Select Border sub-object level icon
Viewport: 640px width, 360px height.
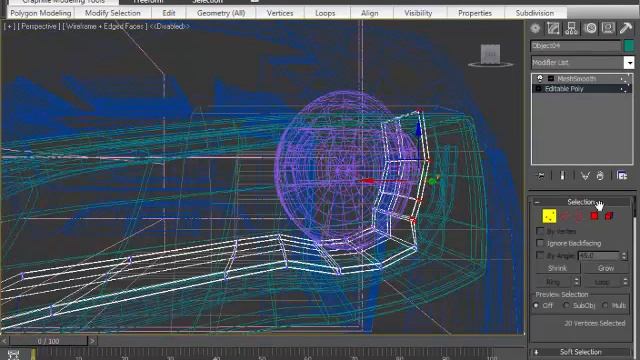click(580, 216)
